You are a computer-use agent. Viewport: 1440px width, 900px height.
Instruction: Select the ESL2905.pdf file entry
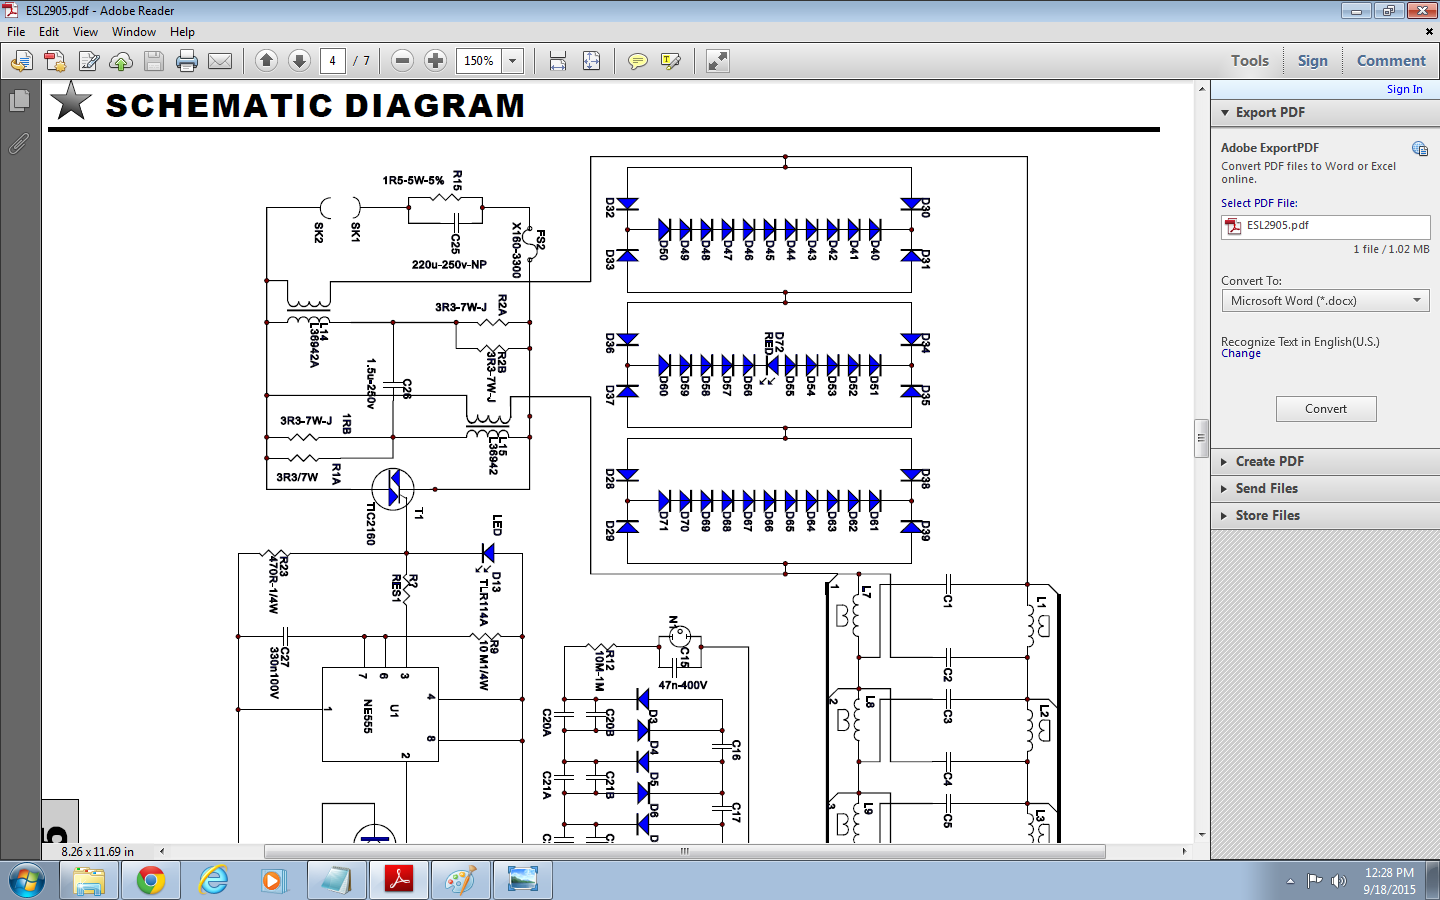coord(1326,227)
